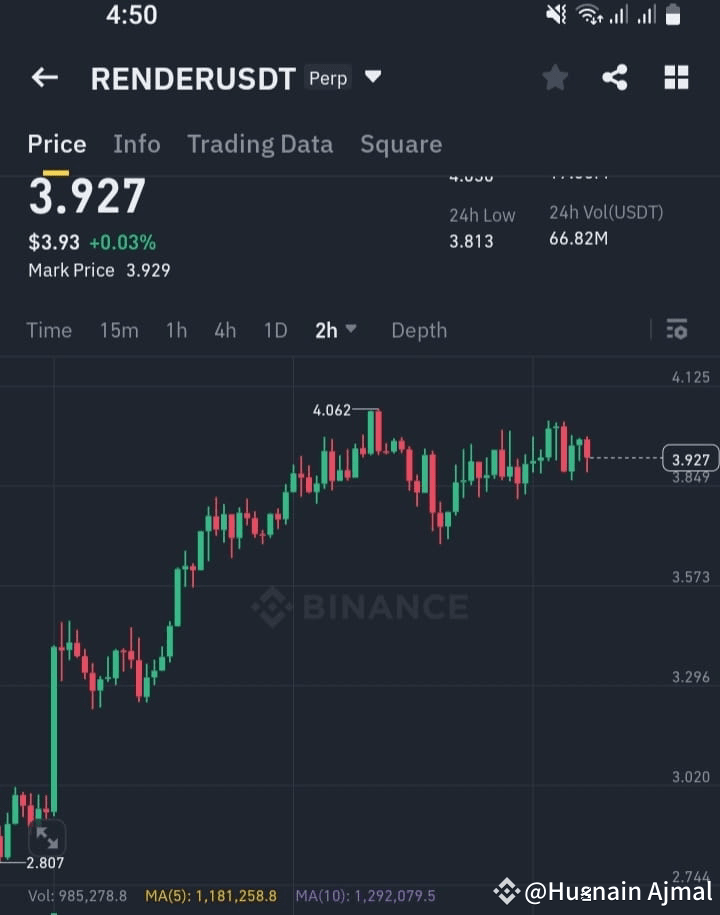This screenshot has height=915, width=720.
Task: Add RENDERUSDT to favorites with star icon
Action: coord(555,78)
